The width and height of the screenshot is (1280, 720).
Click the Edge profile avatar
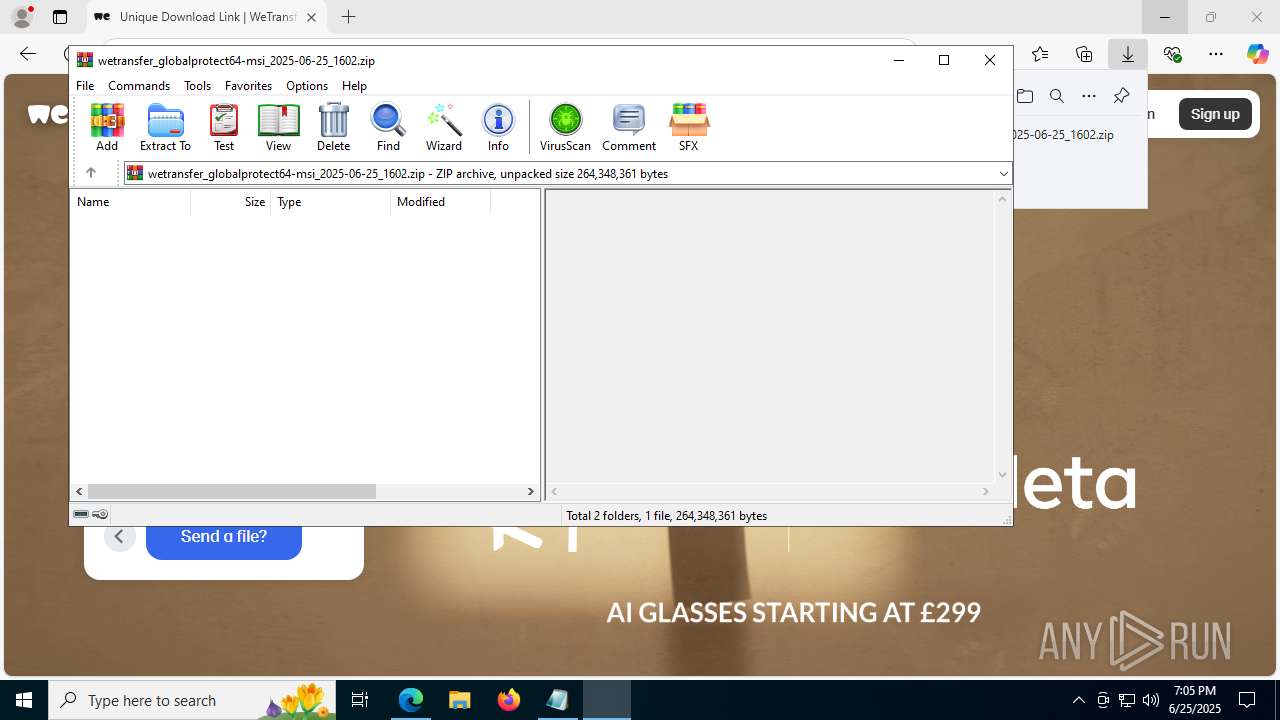[22, 17]
